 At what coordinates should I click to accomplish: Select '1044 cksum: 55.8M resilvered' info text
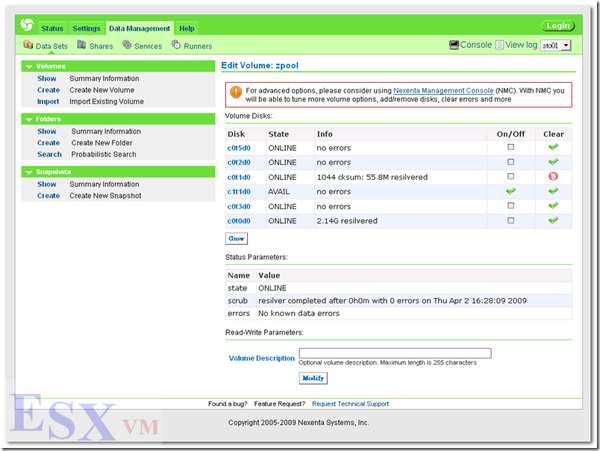click(372, 177)
